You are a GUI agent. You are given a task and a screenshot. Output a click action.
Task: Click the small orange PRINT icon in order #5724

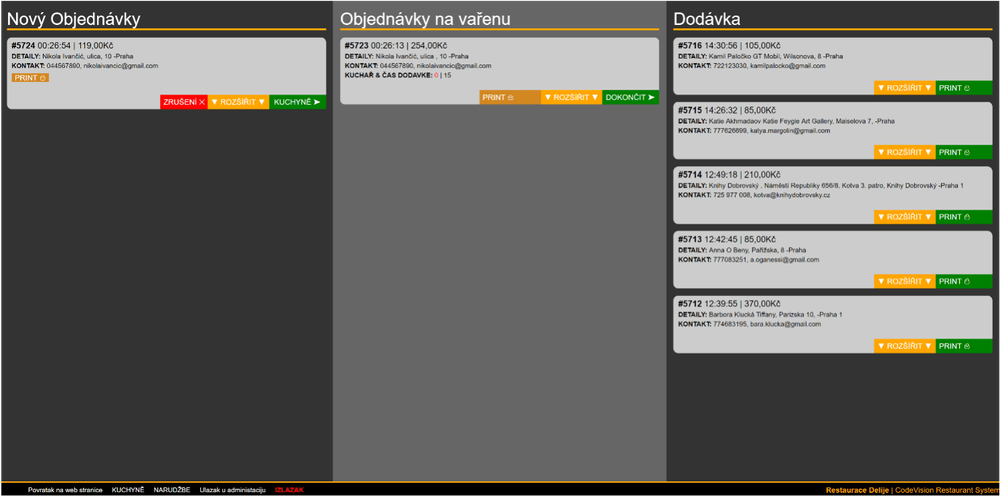pyautogui.click(x=30, y=77)
